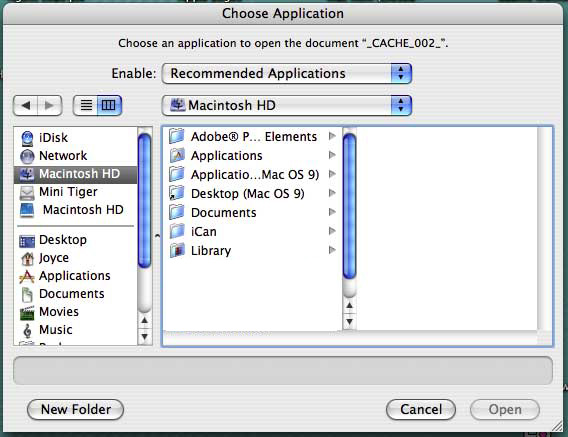
Task: Click Documents folder icon in file column
Action: point(177,212)
